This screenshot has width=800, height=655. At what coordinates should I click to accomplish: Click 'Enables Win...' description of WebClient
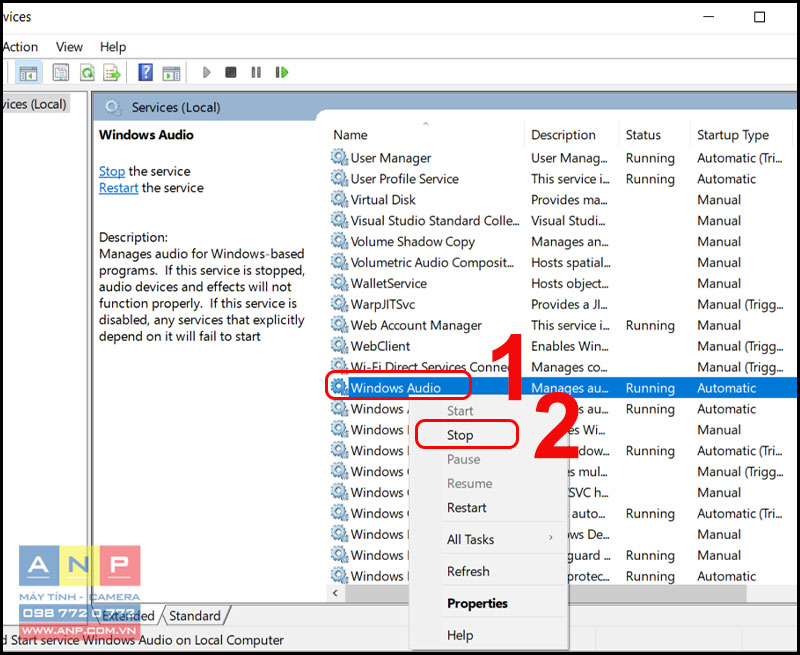(x=569, y=346)
